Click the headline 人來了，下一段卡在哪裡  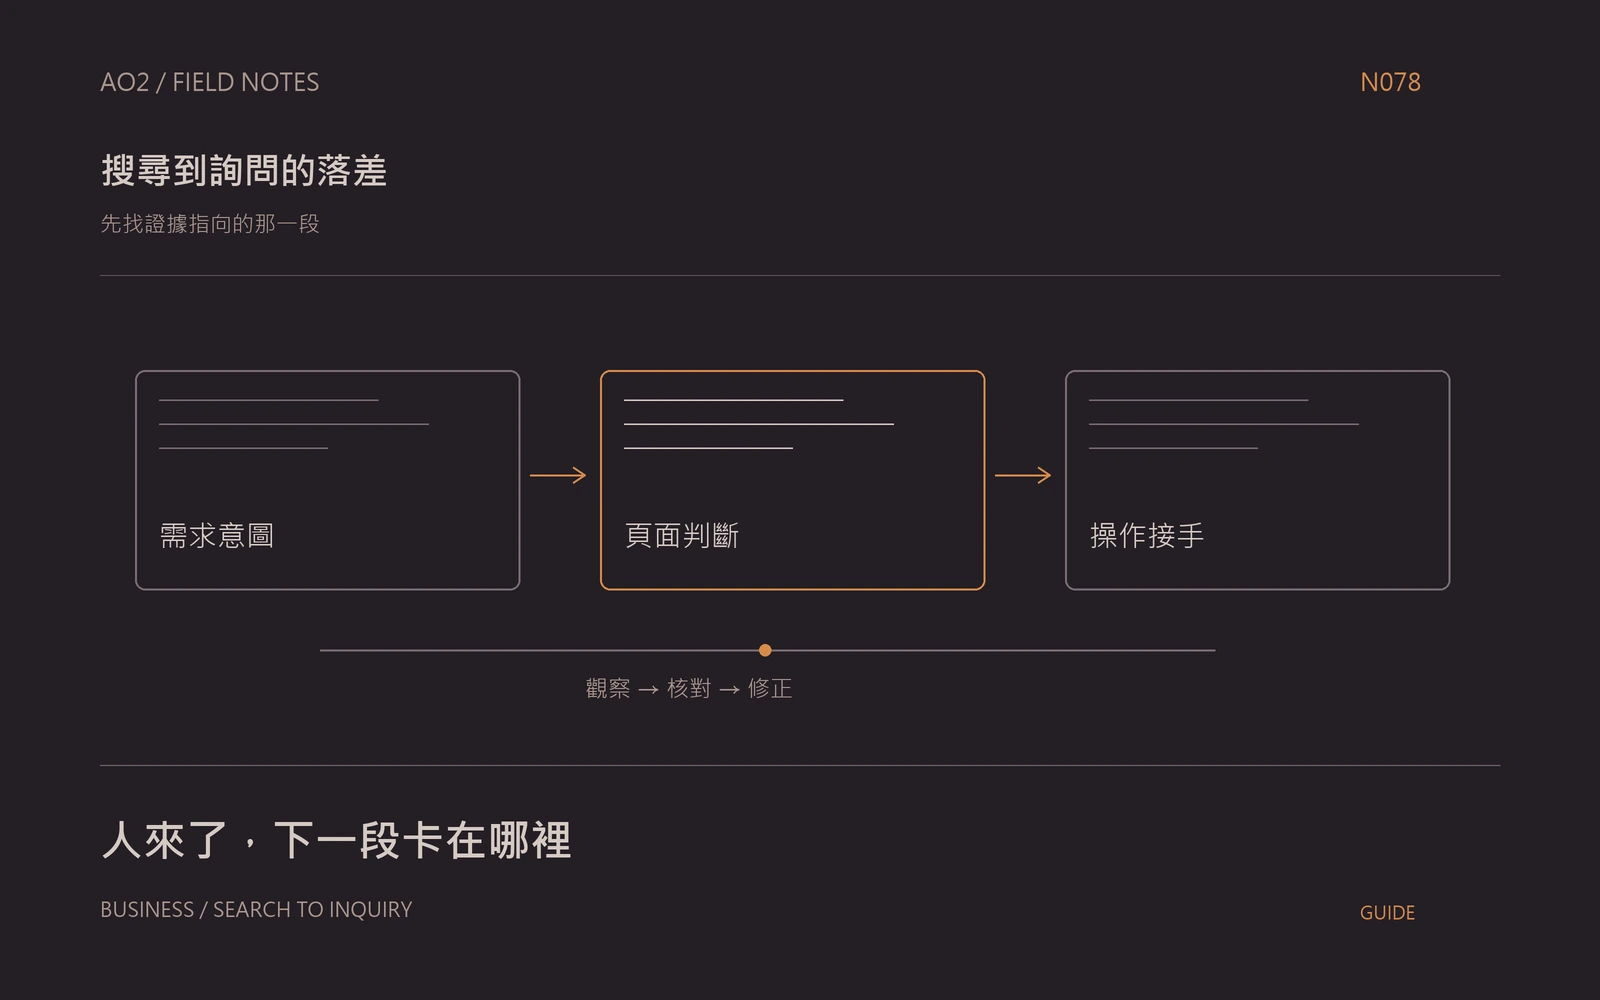tap(336, 840)
